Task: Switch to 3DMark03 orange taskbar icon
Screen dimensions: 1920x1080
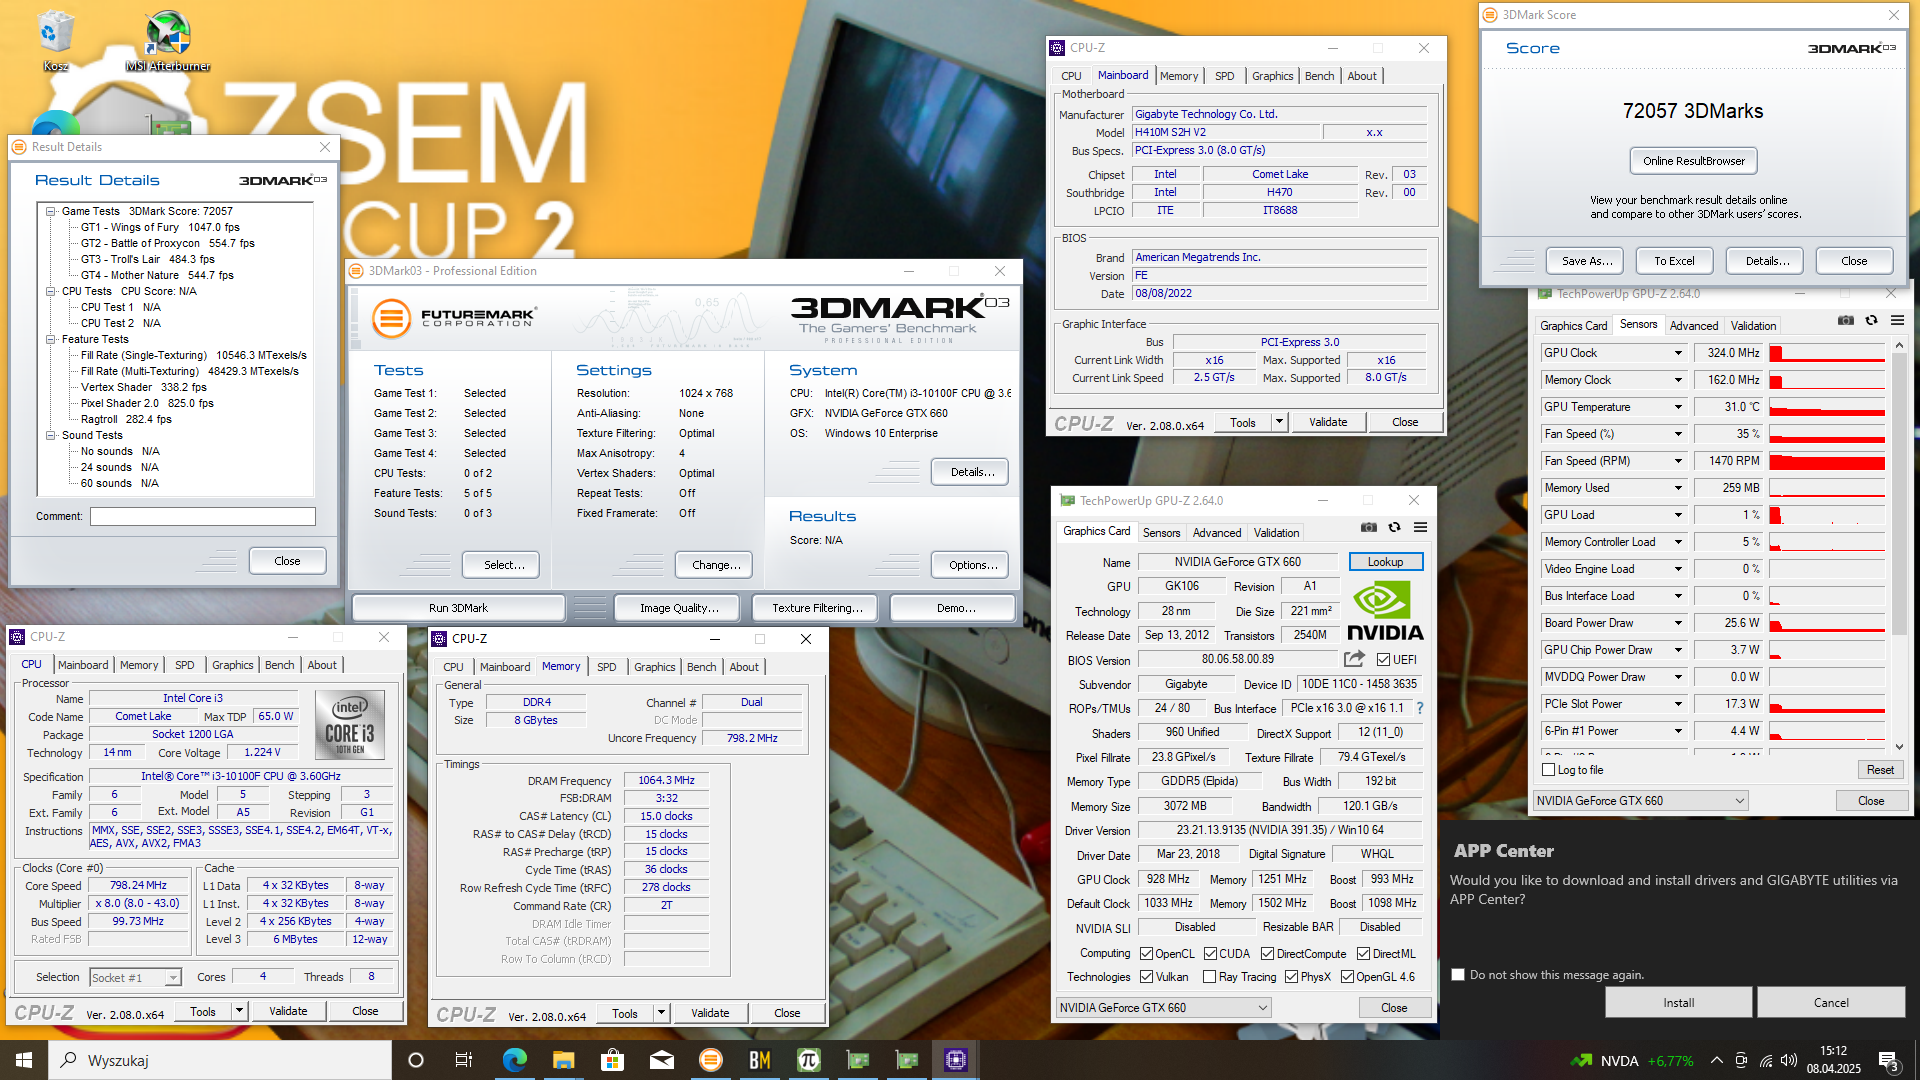Action: (x=710, y=1060)
